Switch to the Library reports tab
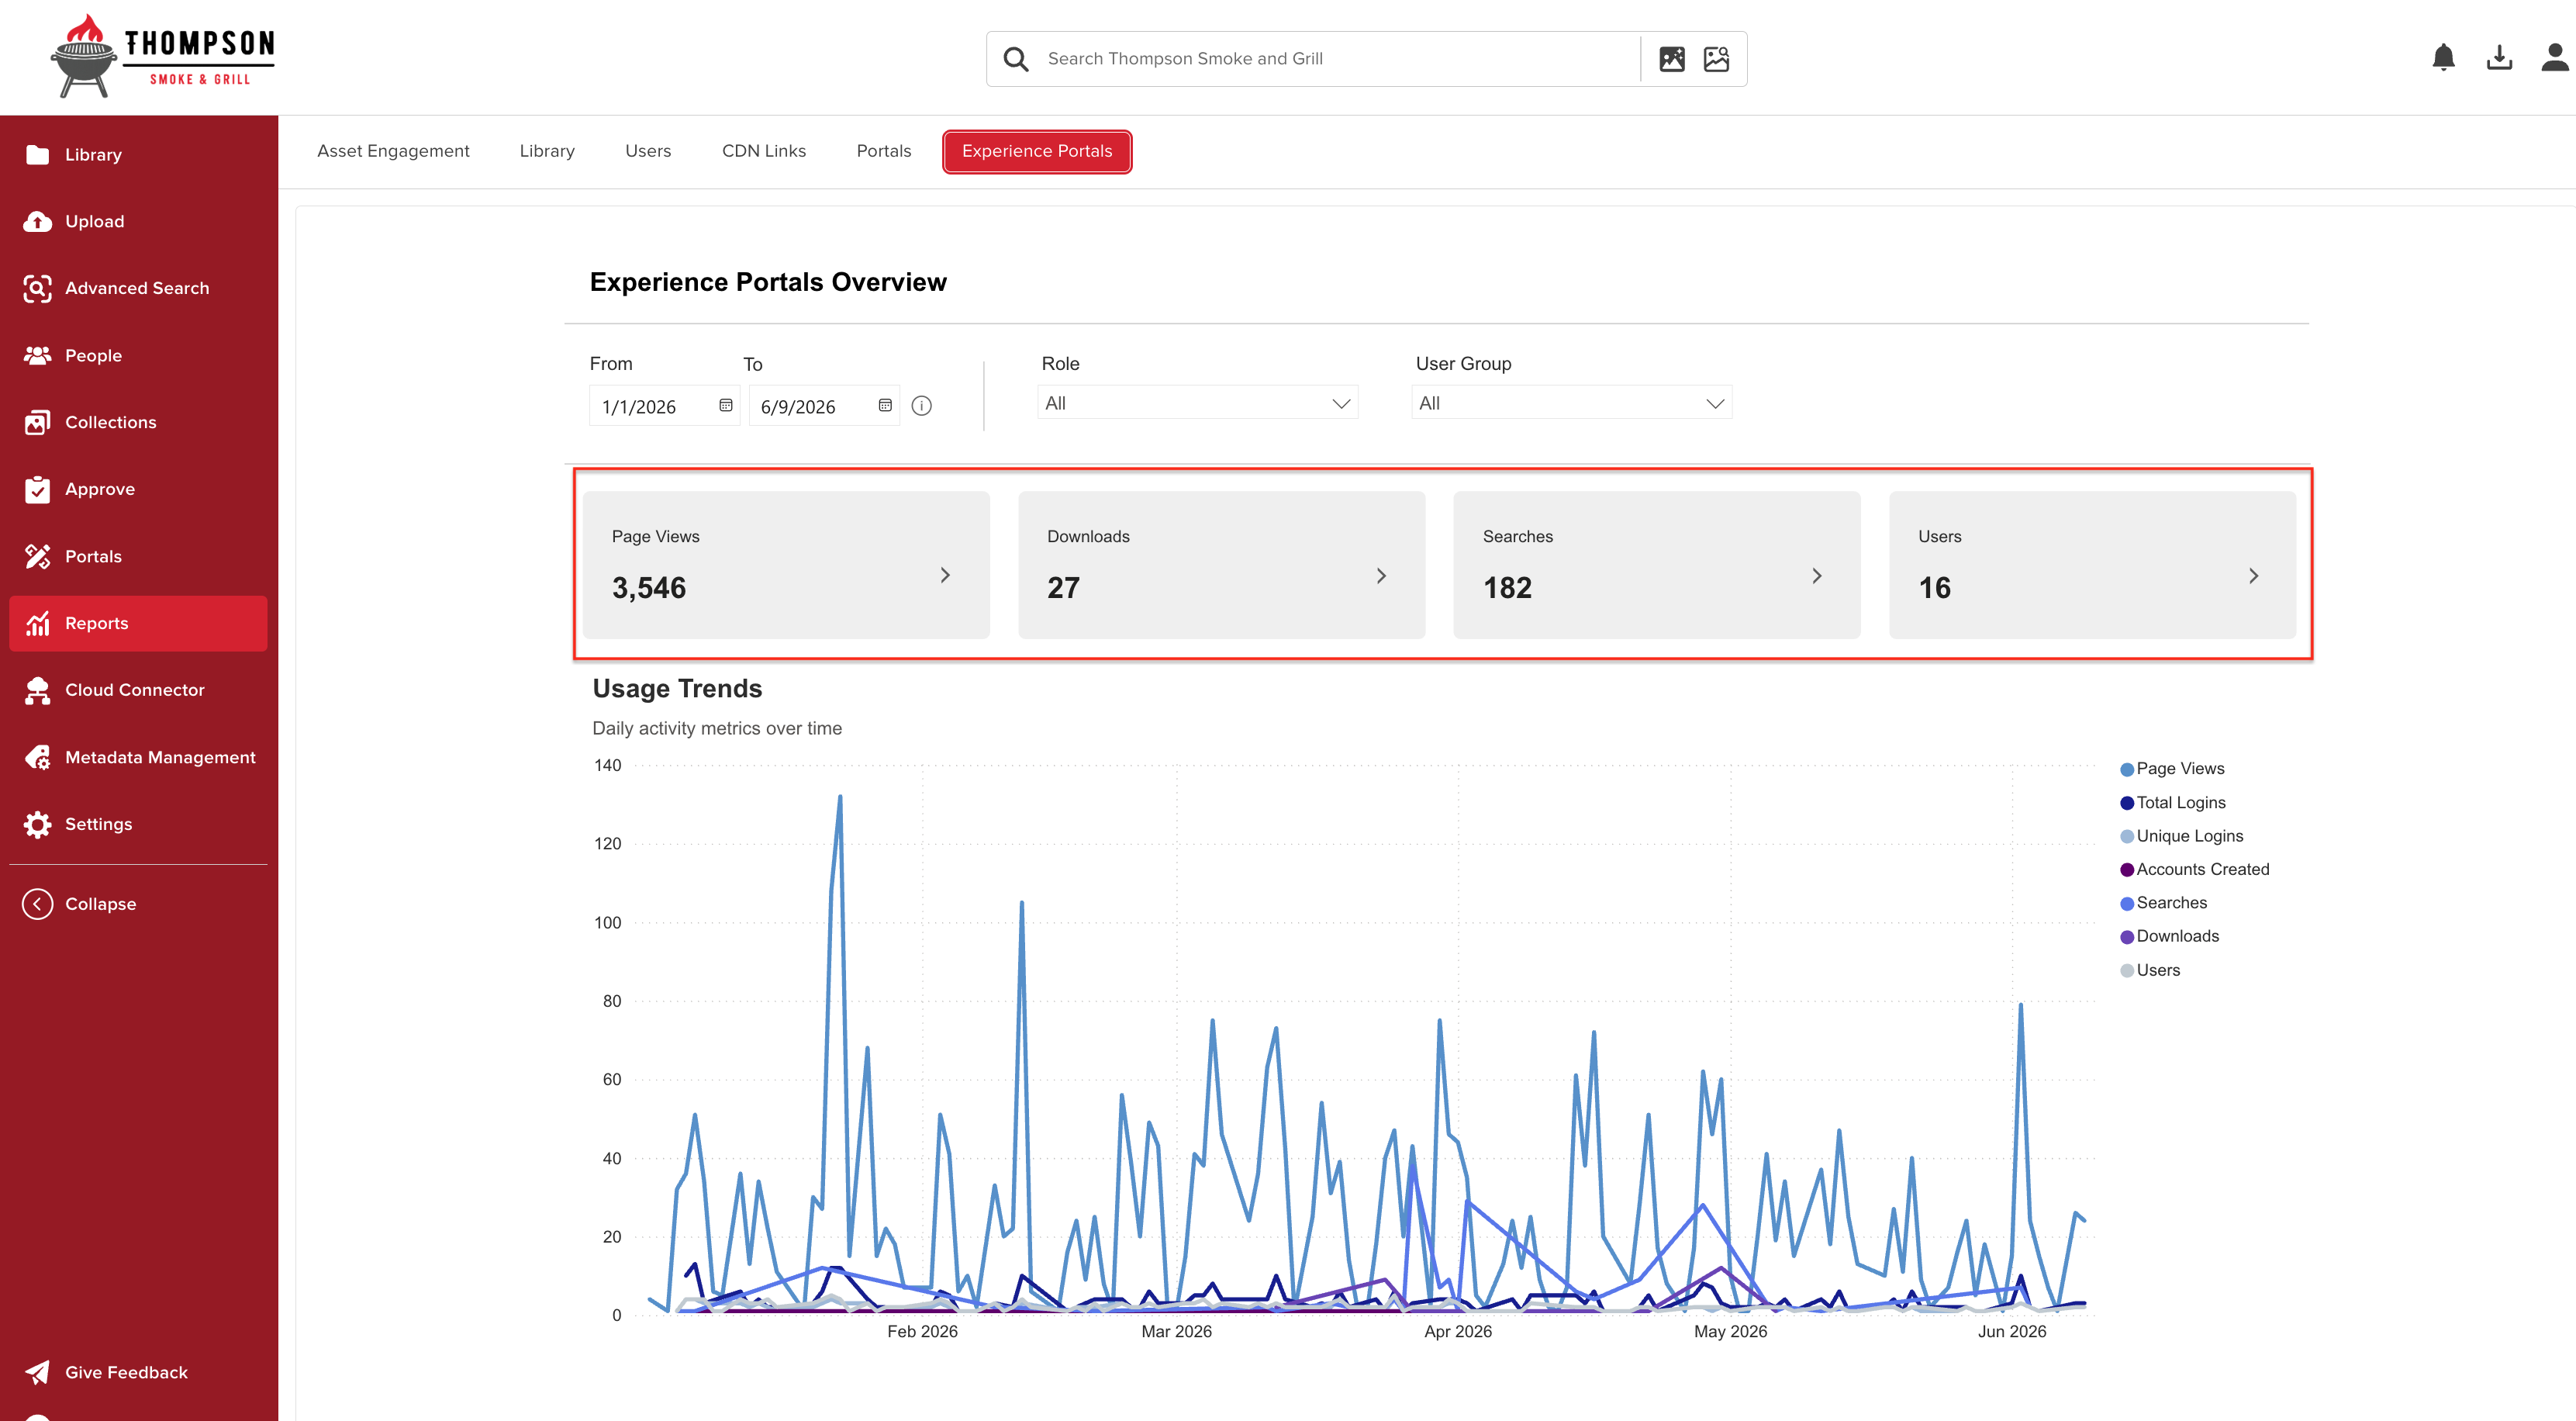 click(547, 151)
